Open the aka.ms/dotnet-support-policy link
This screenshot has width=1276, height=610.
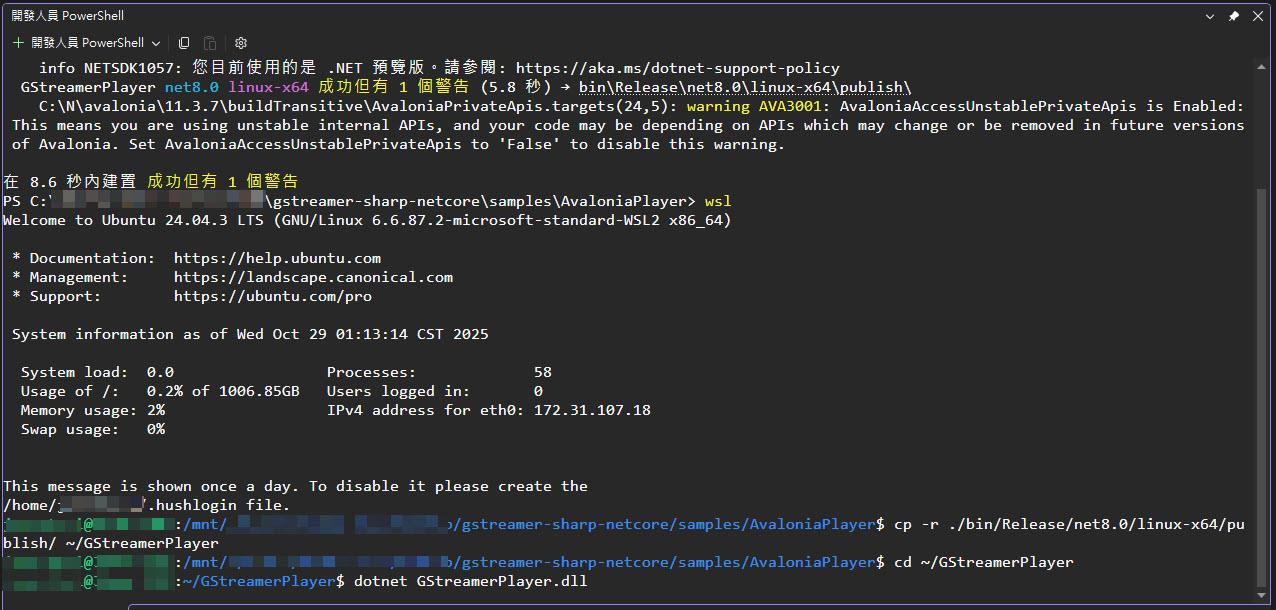click(x=677, y=68)
